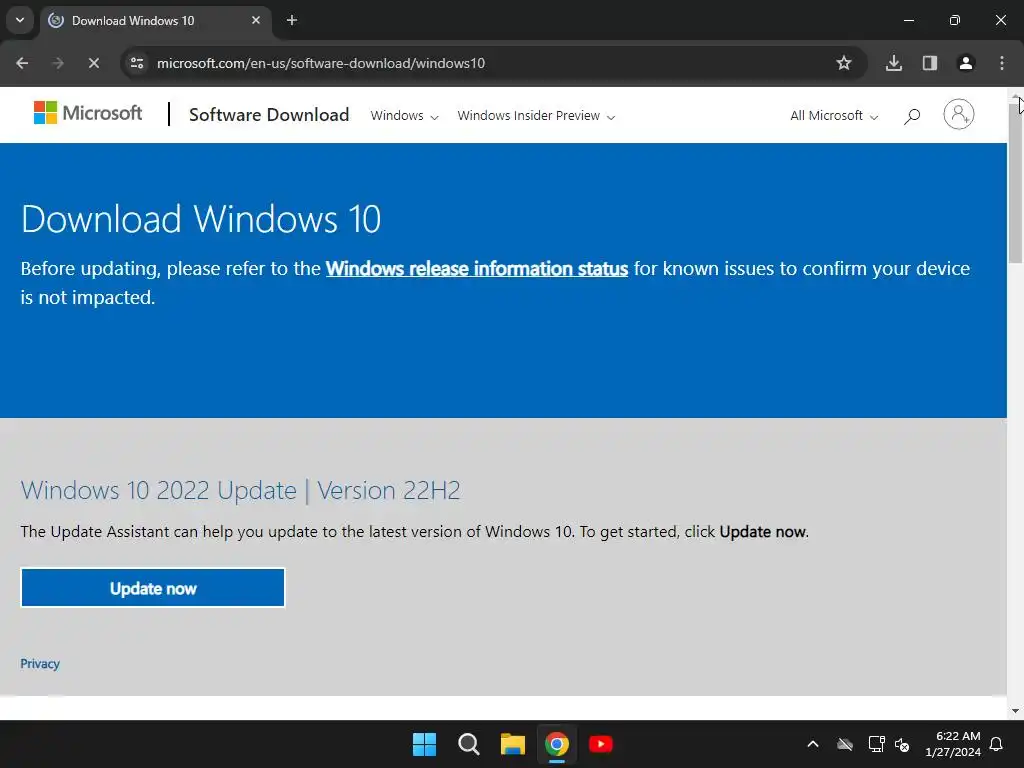
Task: Open Chrome downloads icon
Action: coord(893,63)
